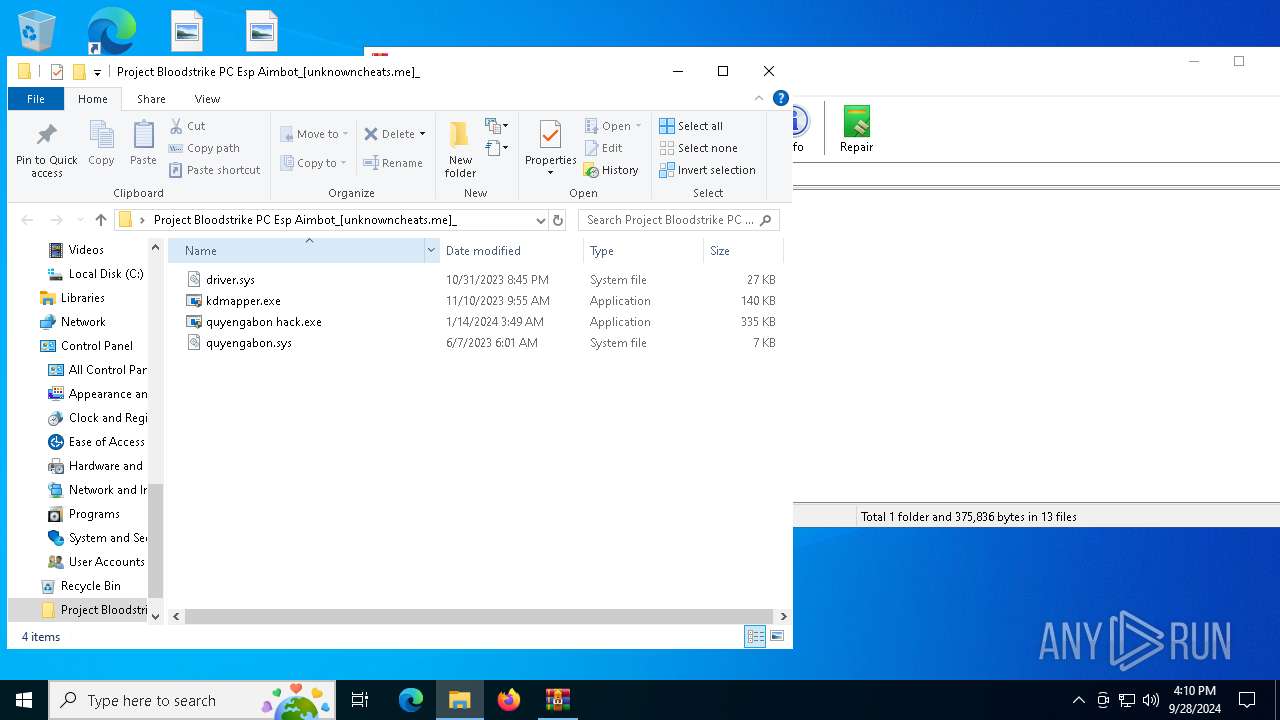Click the Search Project Bloodstrike box
The image size is (1280, 720).
pos(678,220)
